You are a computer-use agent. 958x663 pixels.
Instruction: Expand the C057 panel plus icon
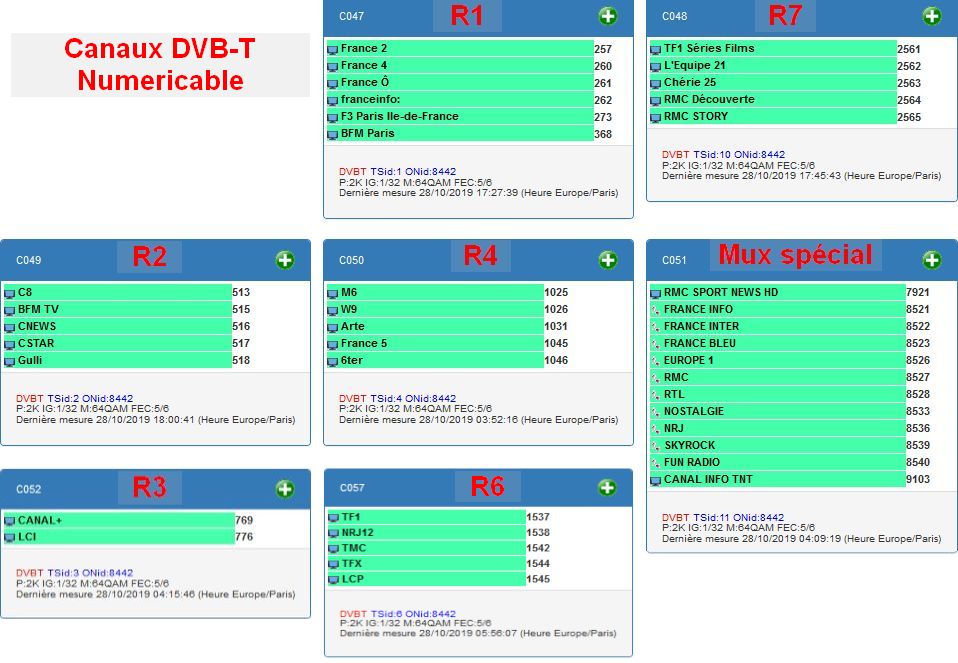tap(607, 488)
